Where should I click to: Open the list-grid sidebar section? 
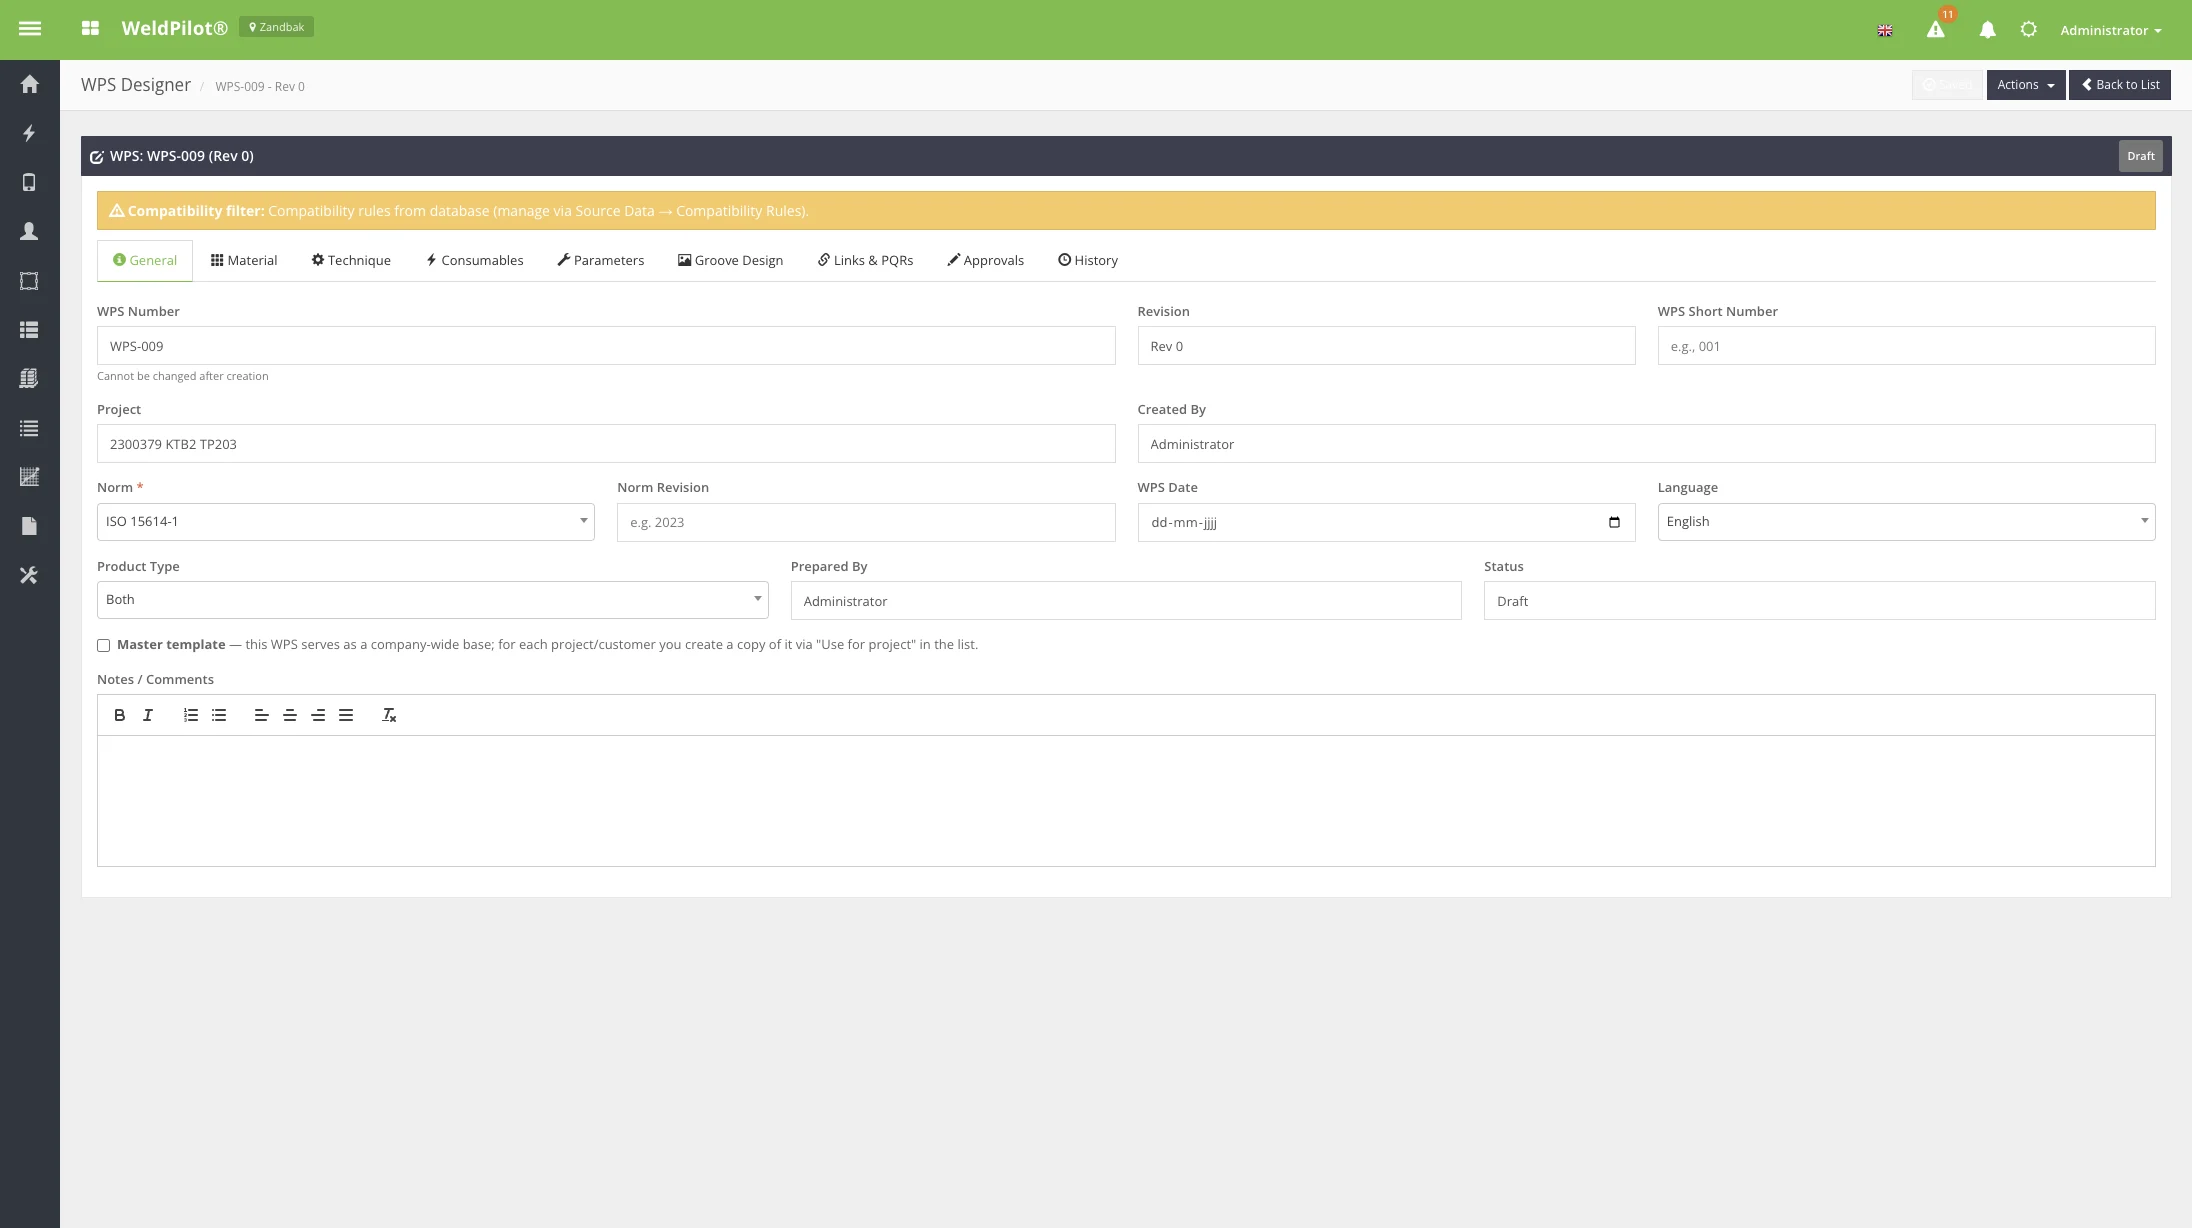29,329
